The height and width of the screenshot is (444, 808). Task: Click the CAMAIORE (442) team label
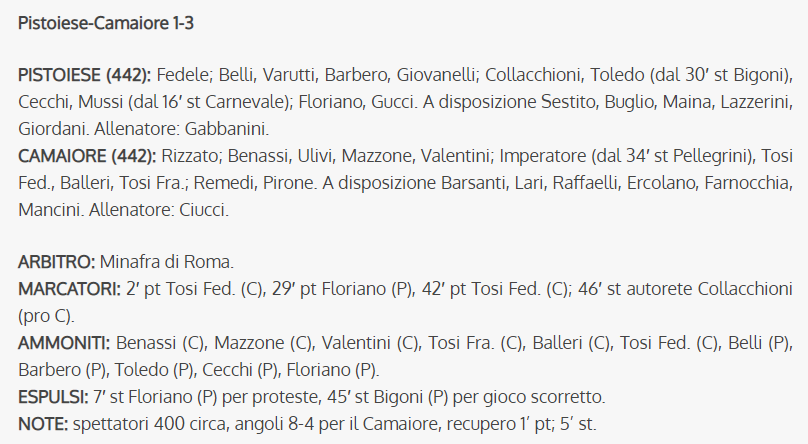87,156
